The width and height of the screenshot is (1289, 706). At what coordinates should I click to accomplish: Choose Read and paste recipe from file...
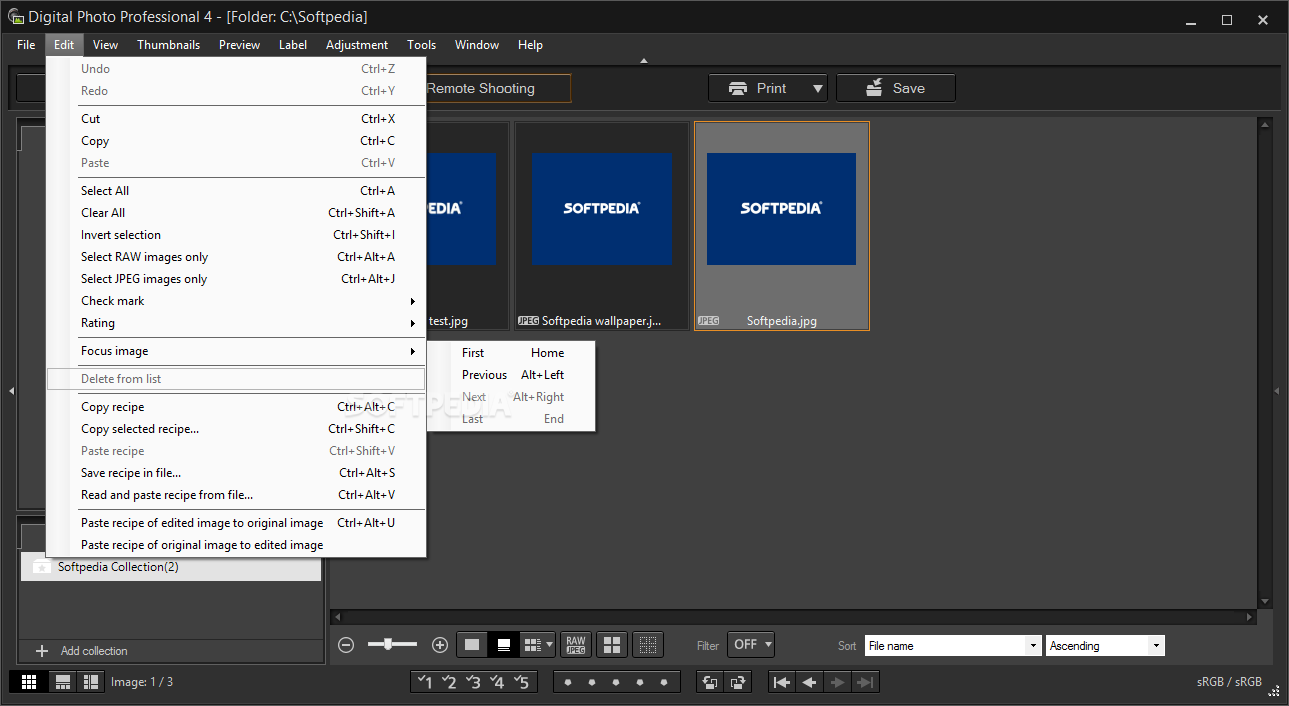(236, 495)
